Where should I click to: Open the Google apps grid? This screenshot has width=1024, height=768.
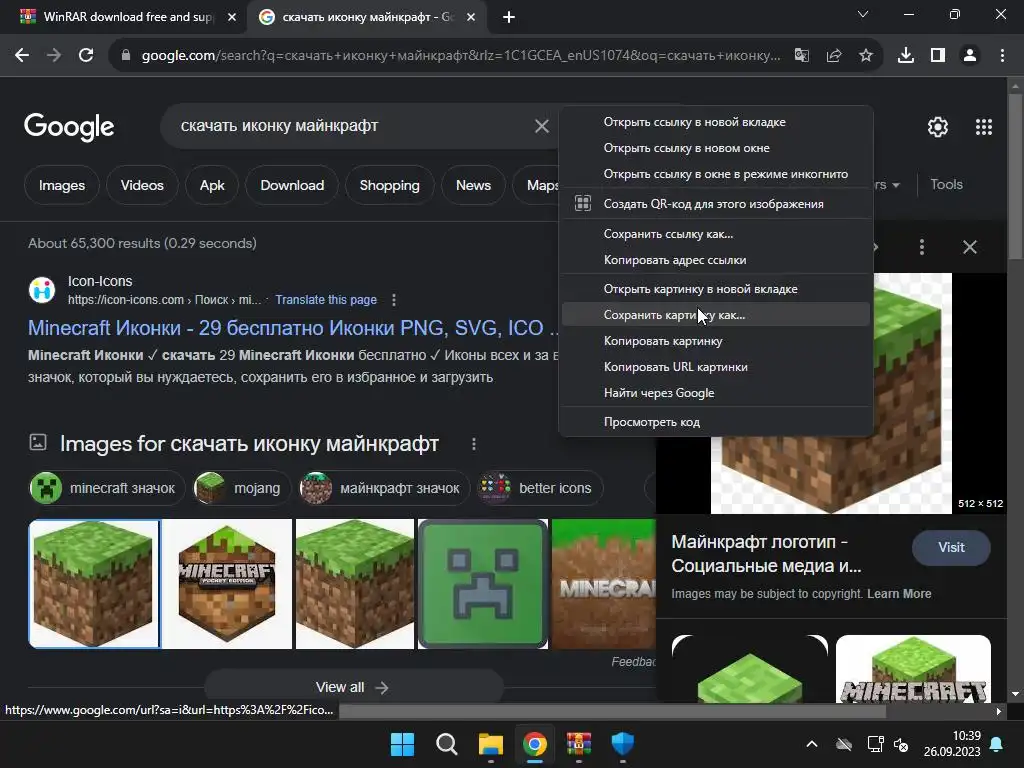pos(984,127)
